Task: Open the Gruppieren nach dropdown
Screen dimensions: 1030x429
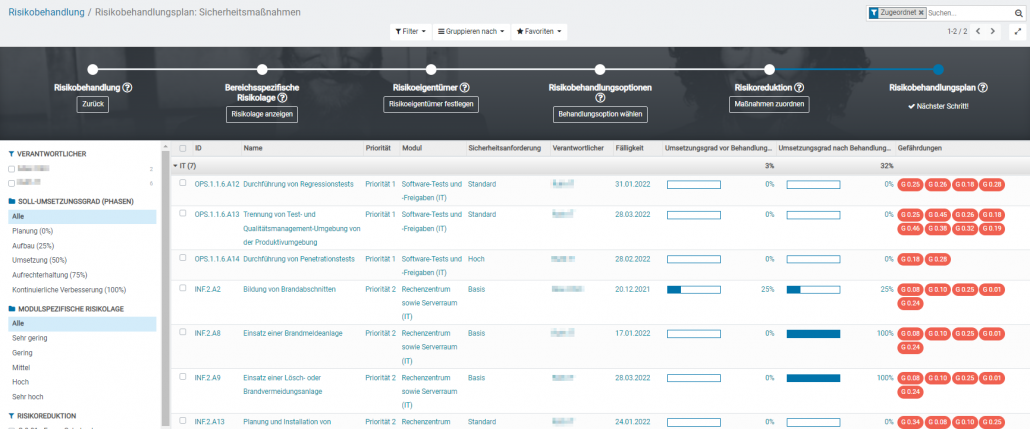Action: pyautogui.click(x=472, y=32)
